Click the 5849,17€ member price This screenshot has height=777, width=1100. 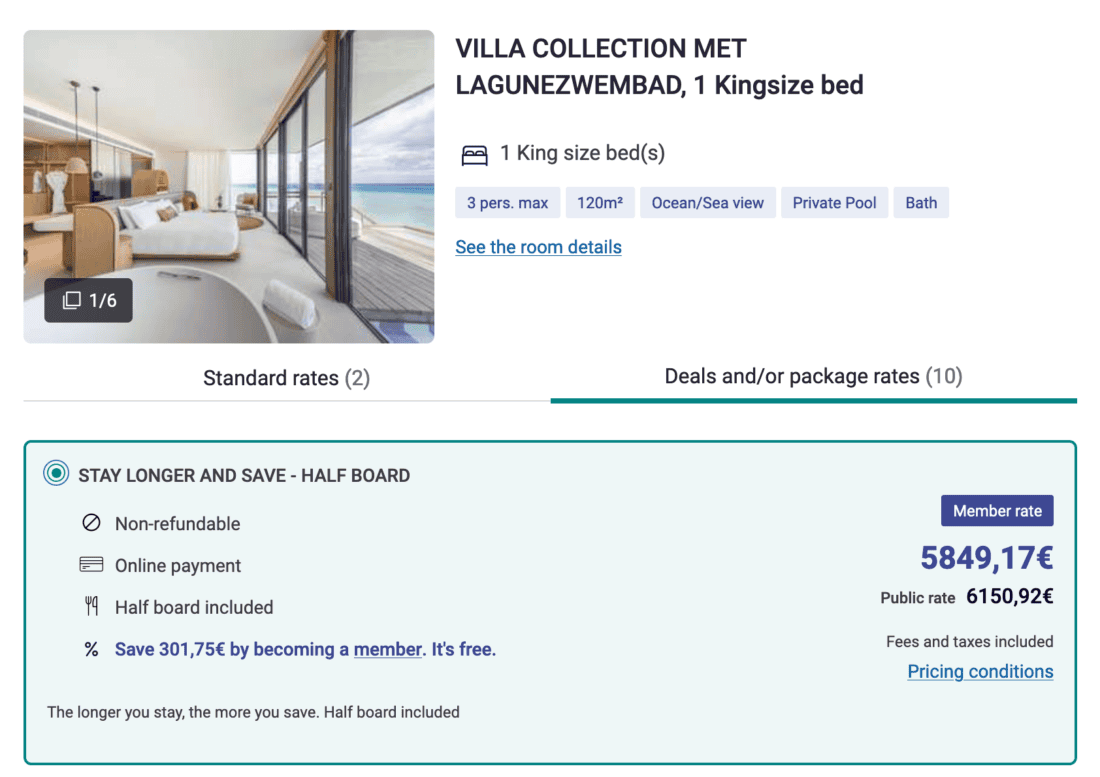point(986,558)
